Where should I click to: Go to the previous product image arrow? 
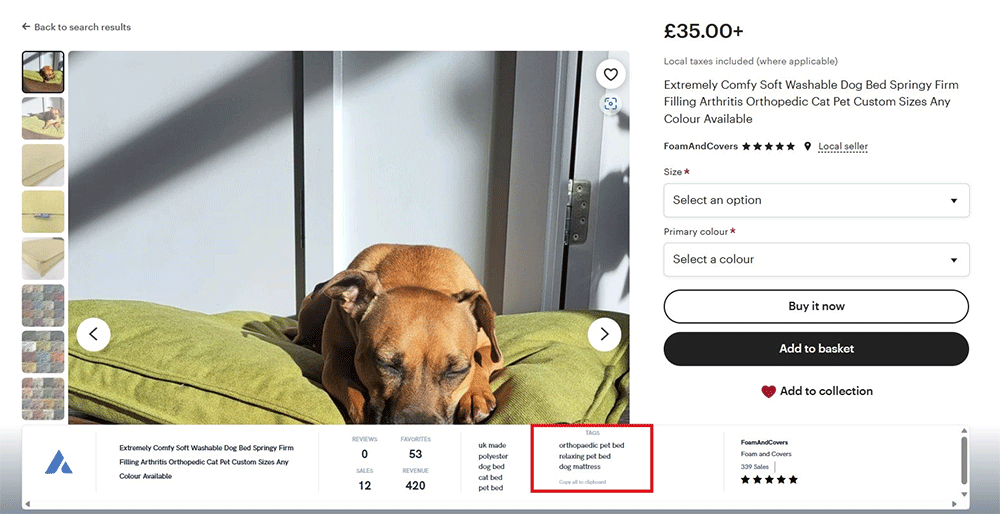(93, 334)
